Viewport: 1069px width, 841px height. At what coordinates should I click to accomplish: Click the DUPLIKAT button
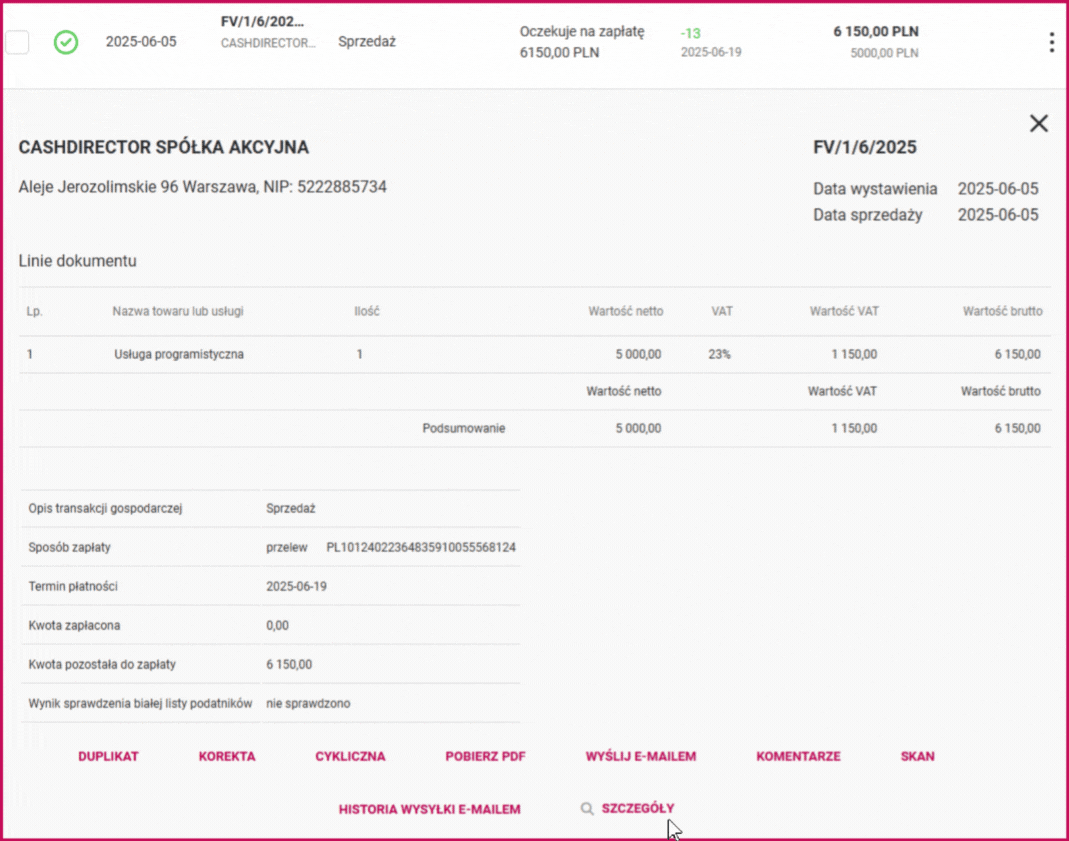[x=108, y=756]
